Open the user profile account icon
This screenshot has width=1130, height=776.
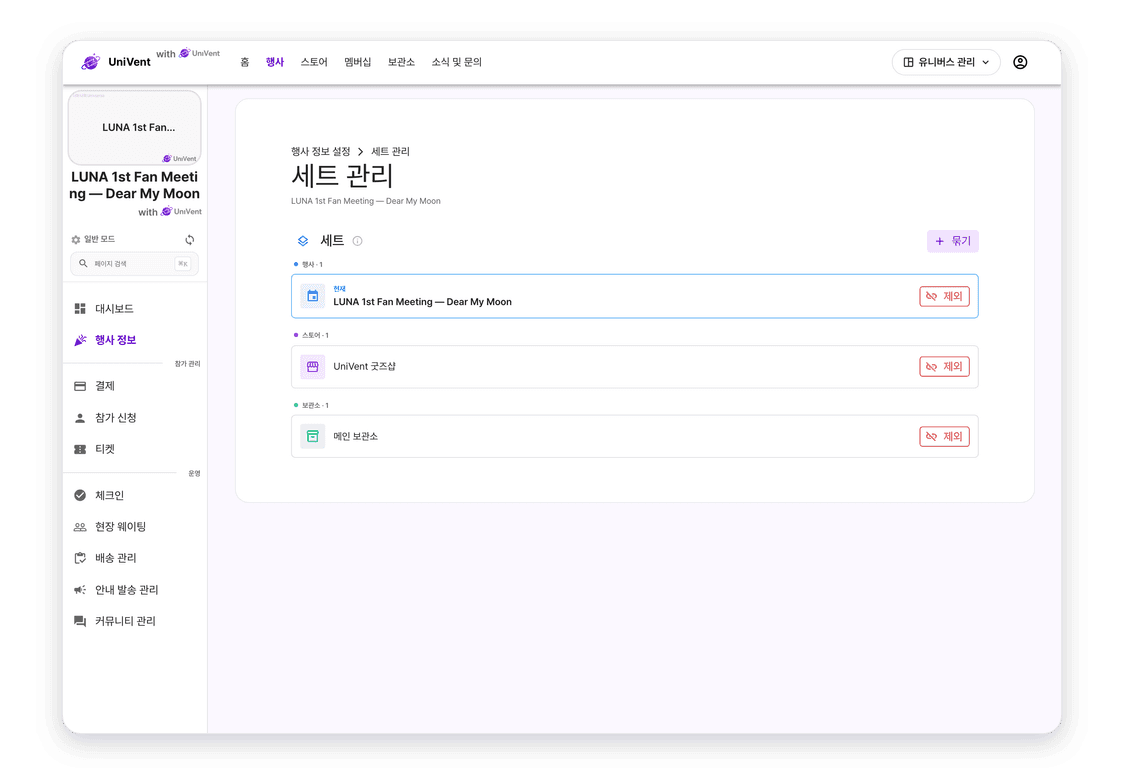point(1020,62)
